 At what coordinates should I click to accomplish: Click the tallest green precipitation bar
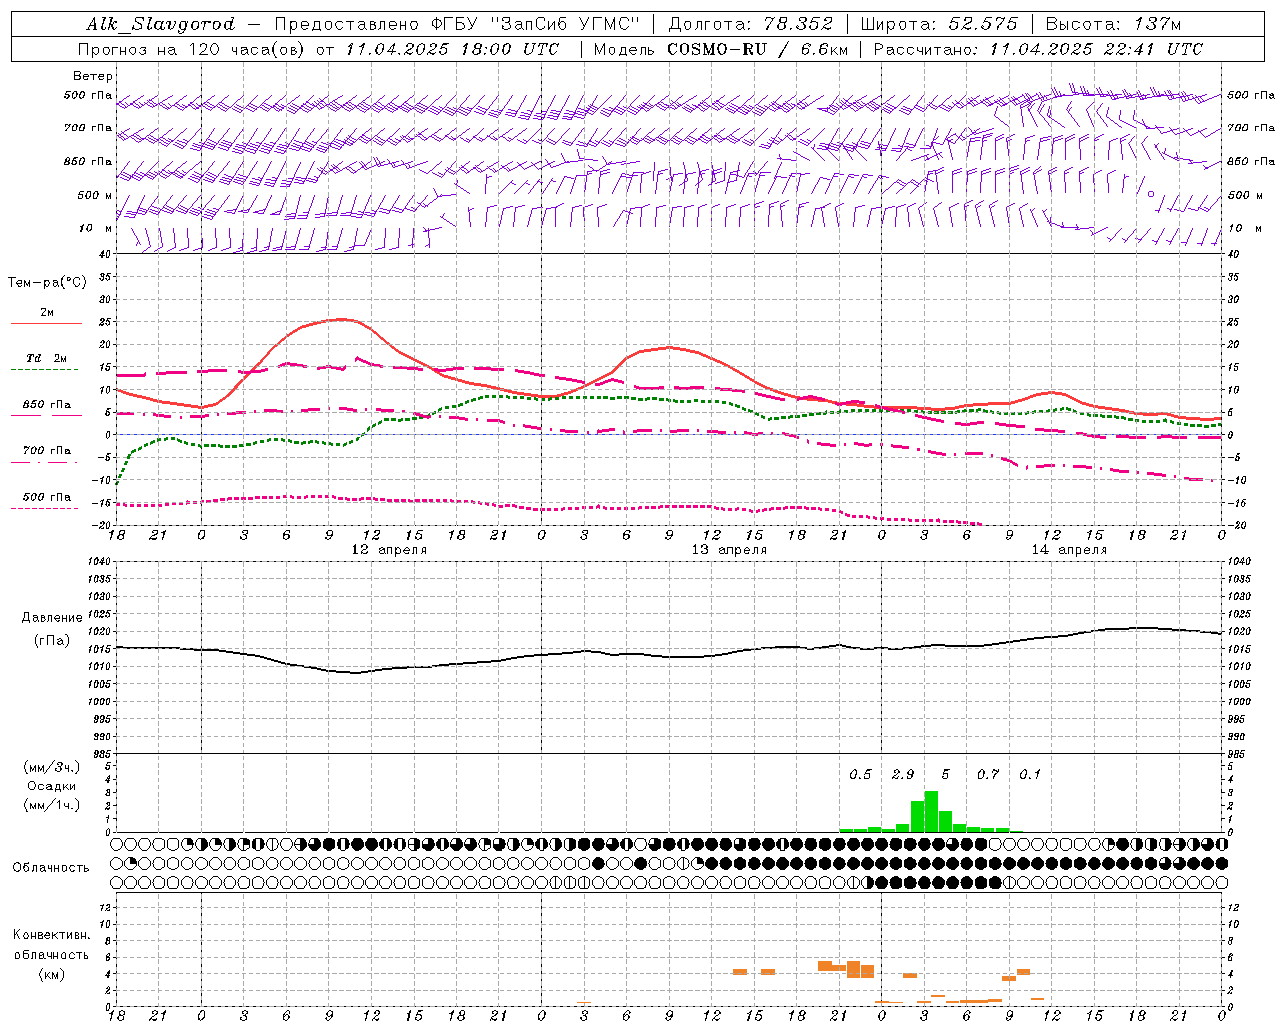point(931,811)
